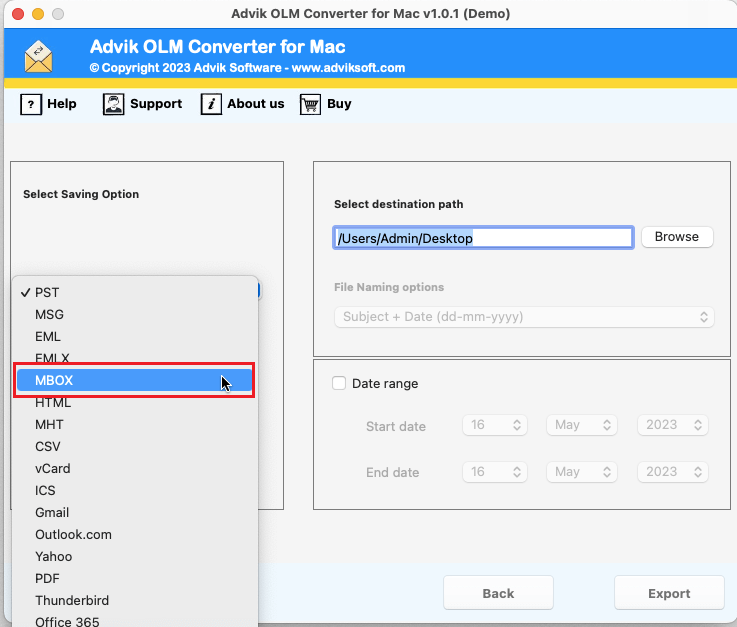This screenshot has height=627, width=737.
Task: Open About us label in toolbar
Action: pos(256,103)
